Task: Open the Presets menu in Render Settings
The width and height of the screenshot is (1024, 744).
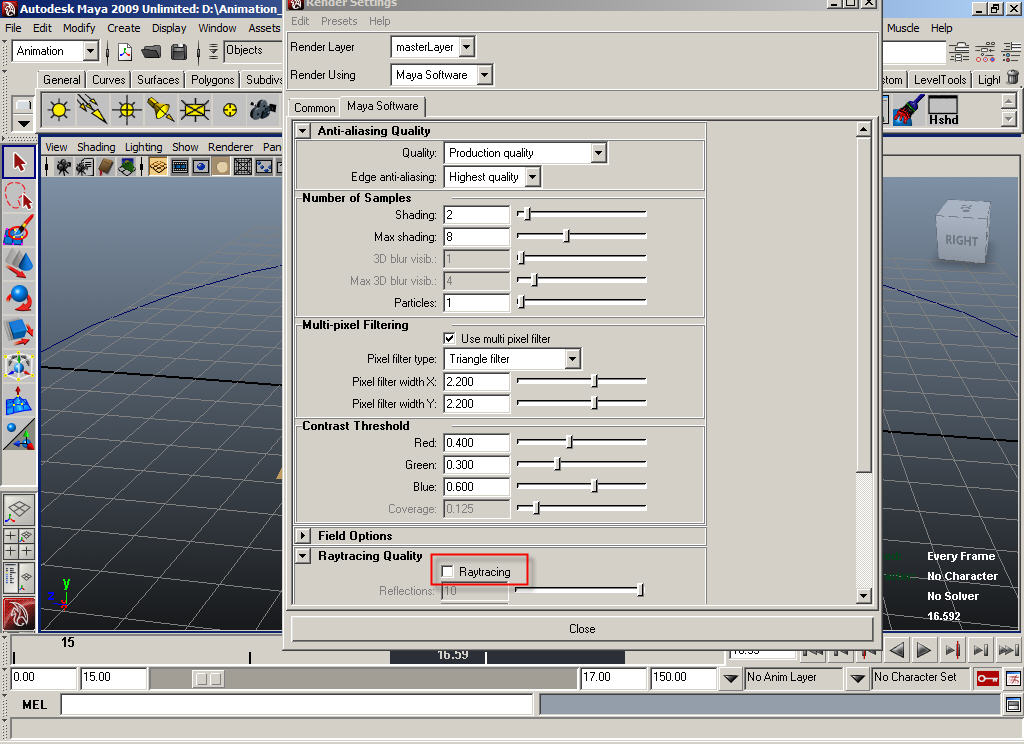Action: click(339, 21)
